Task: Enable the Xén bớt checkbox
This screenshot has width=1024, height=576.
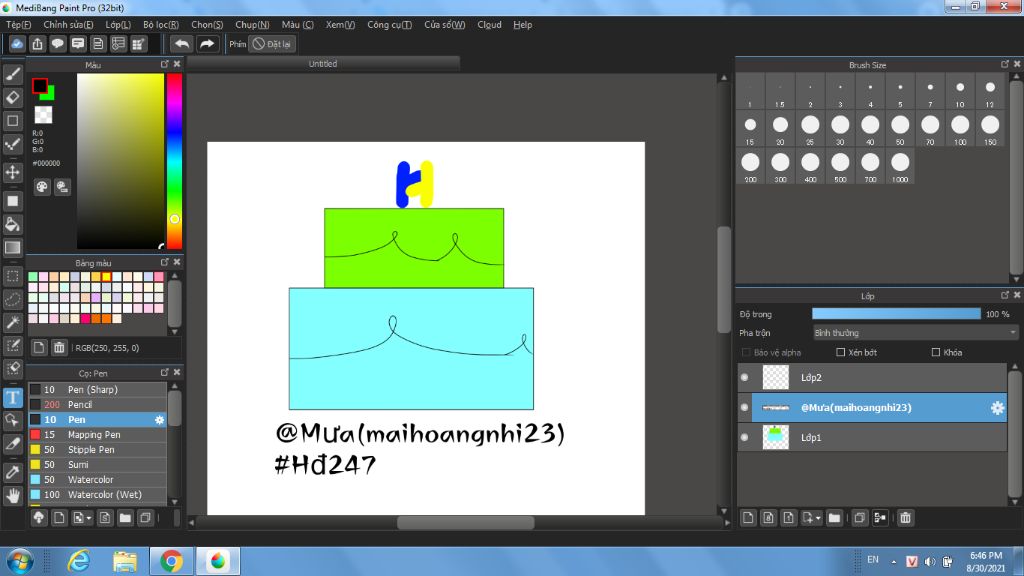Action: click(840, 353)
